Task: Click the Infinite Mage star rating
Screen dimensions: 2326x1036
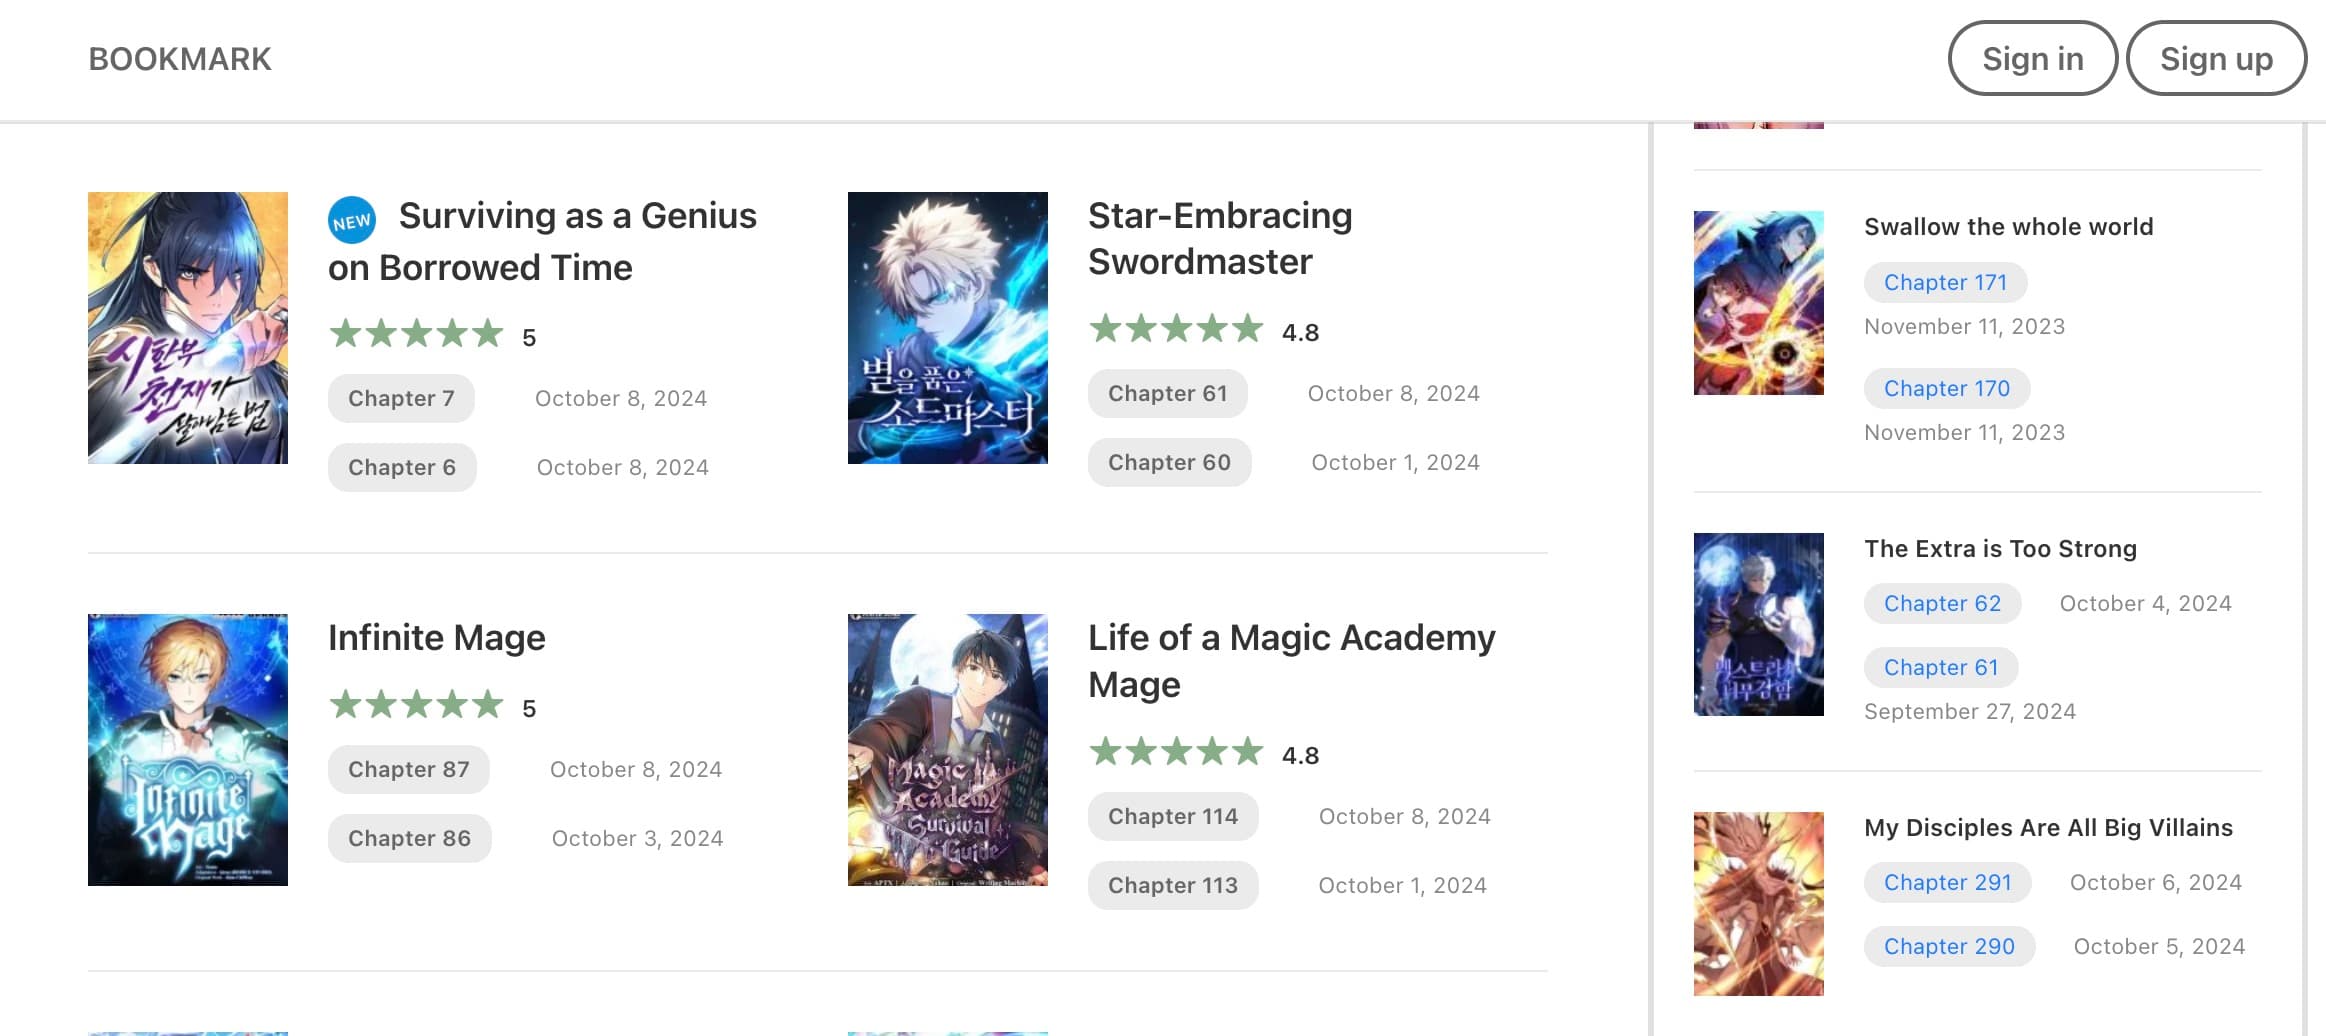Action: 416,705
